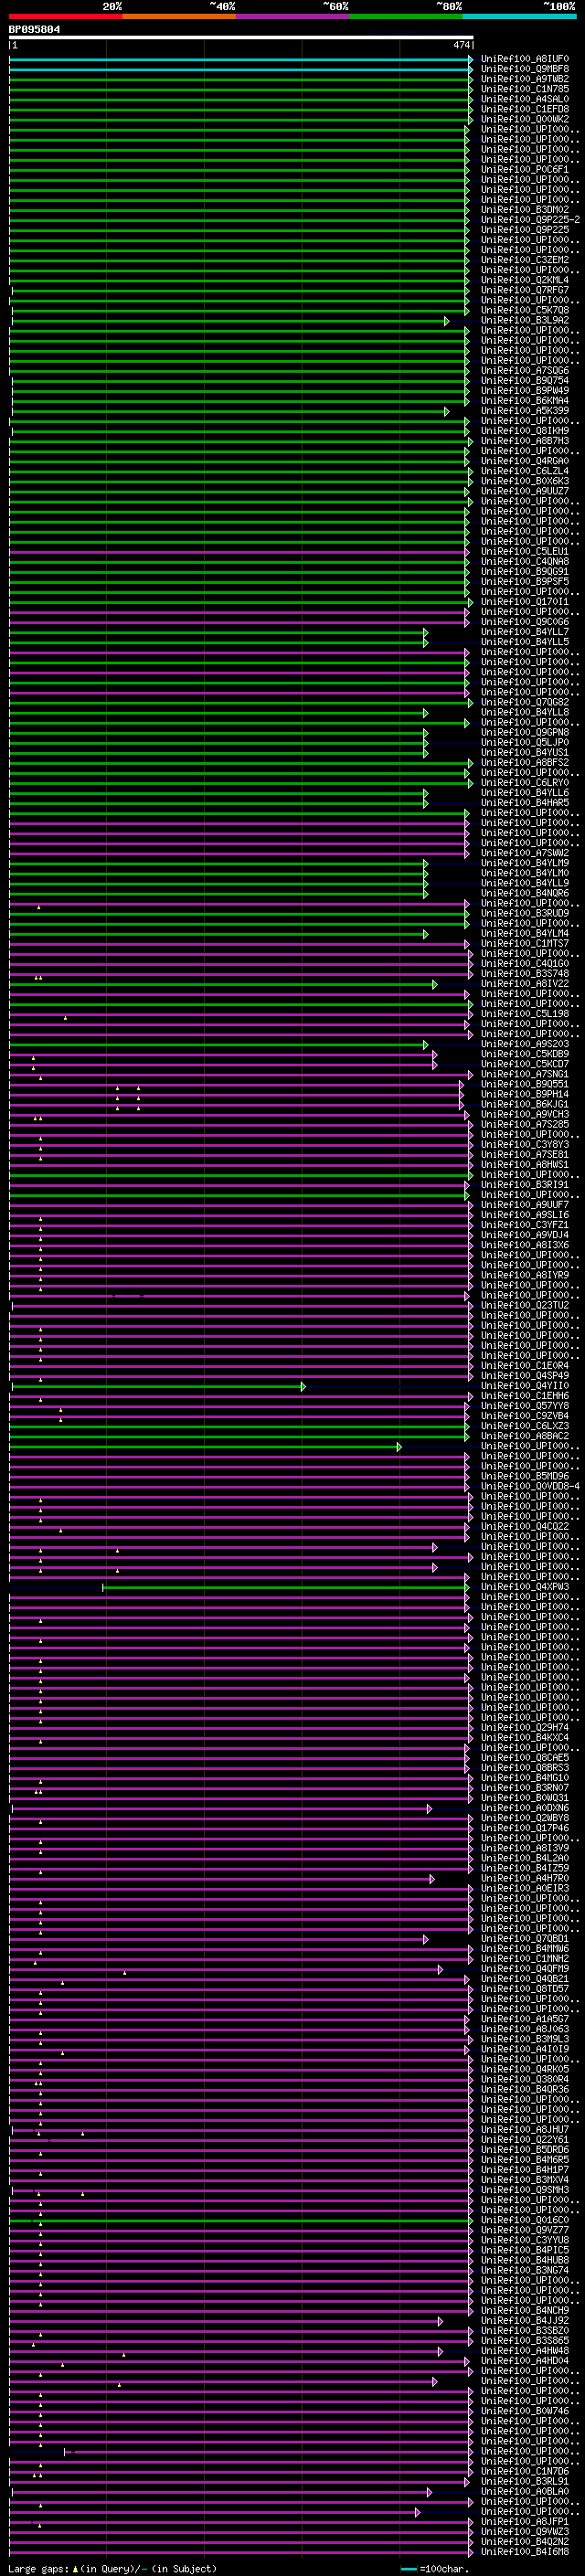Go to the UniRef100_C6LXZ3 label
Viewport: 585px width, 2576px height.
524,1426
